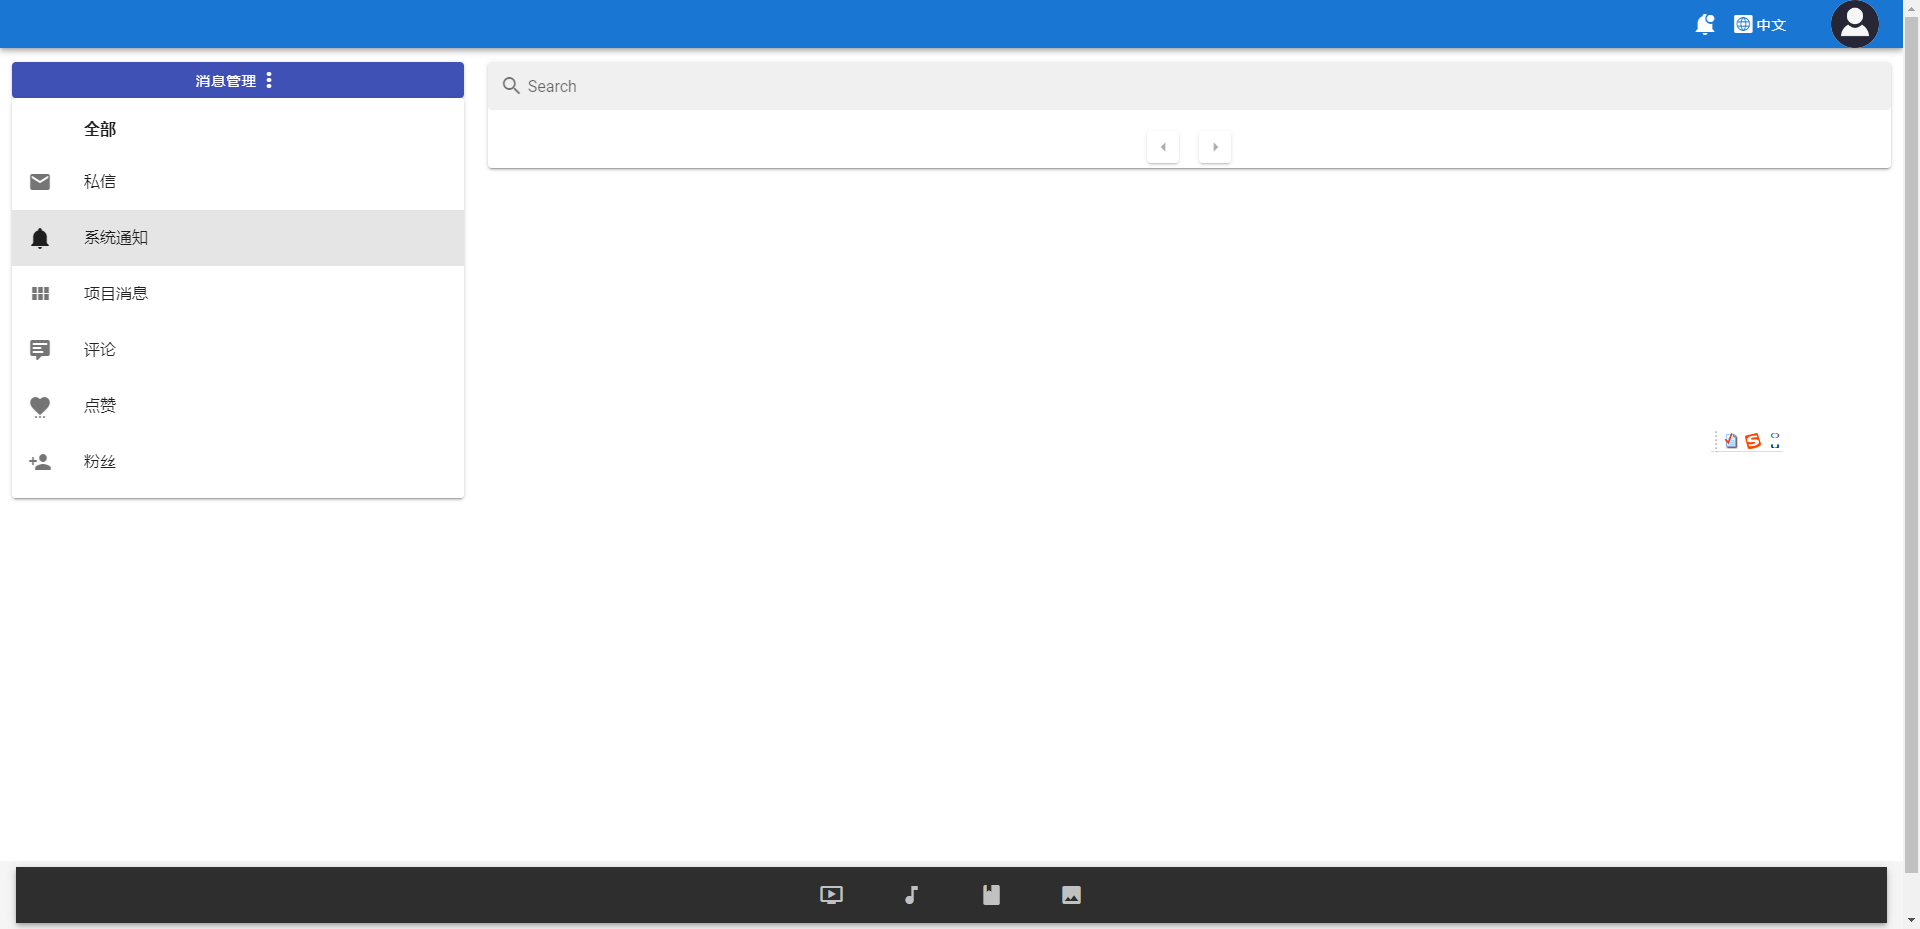The image size is (1920, 929).
Task: Click the comment bubble icon beside 评论
Action: point(40,350)
